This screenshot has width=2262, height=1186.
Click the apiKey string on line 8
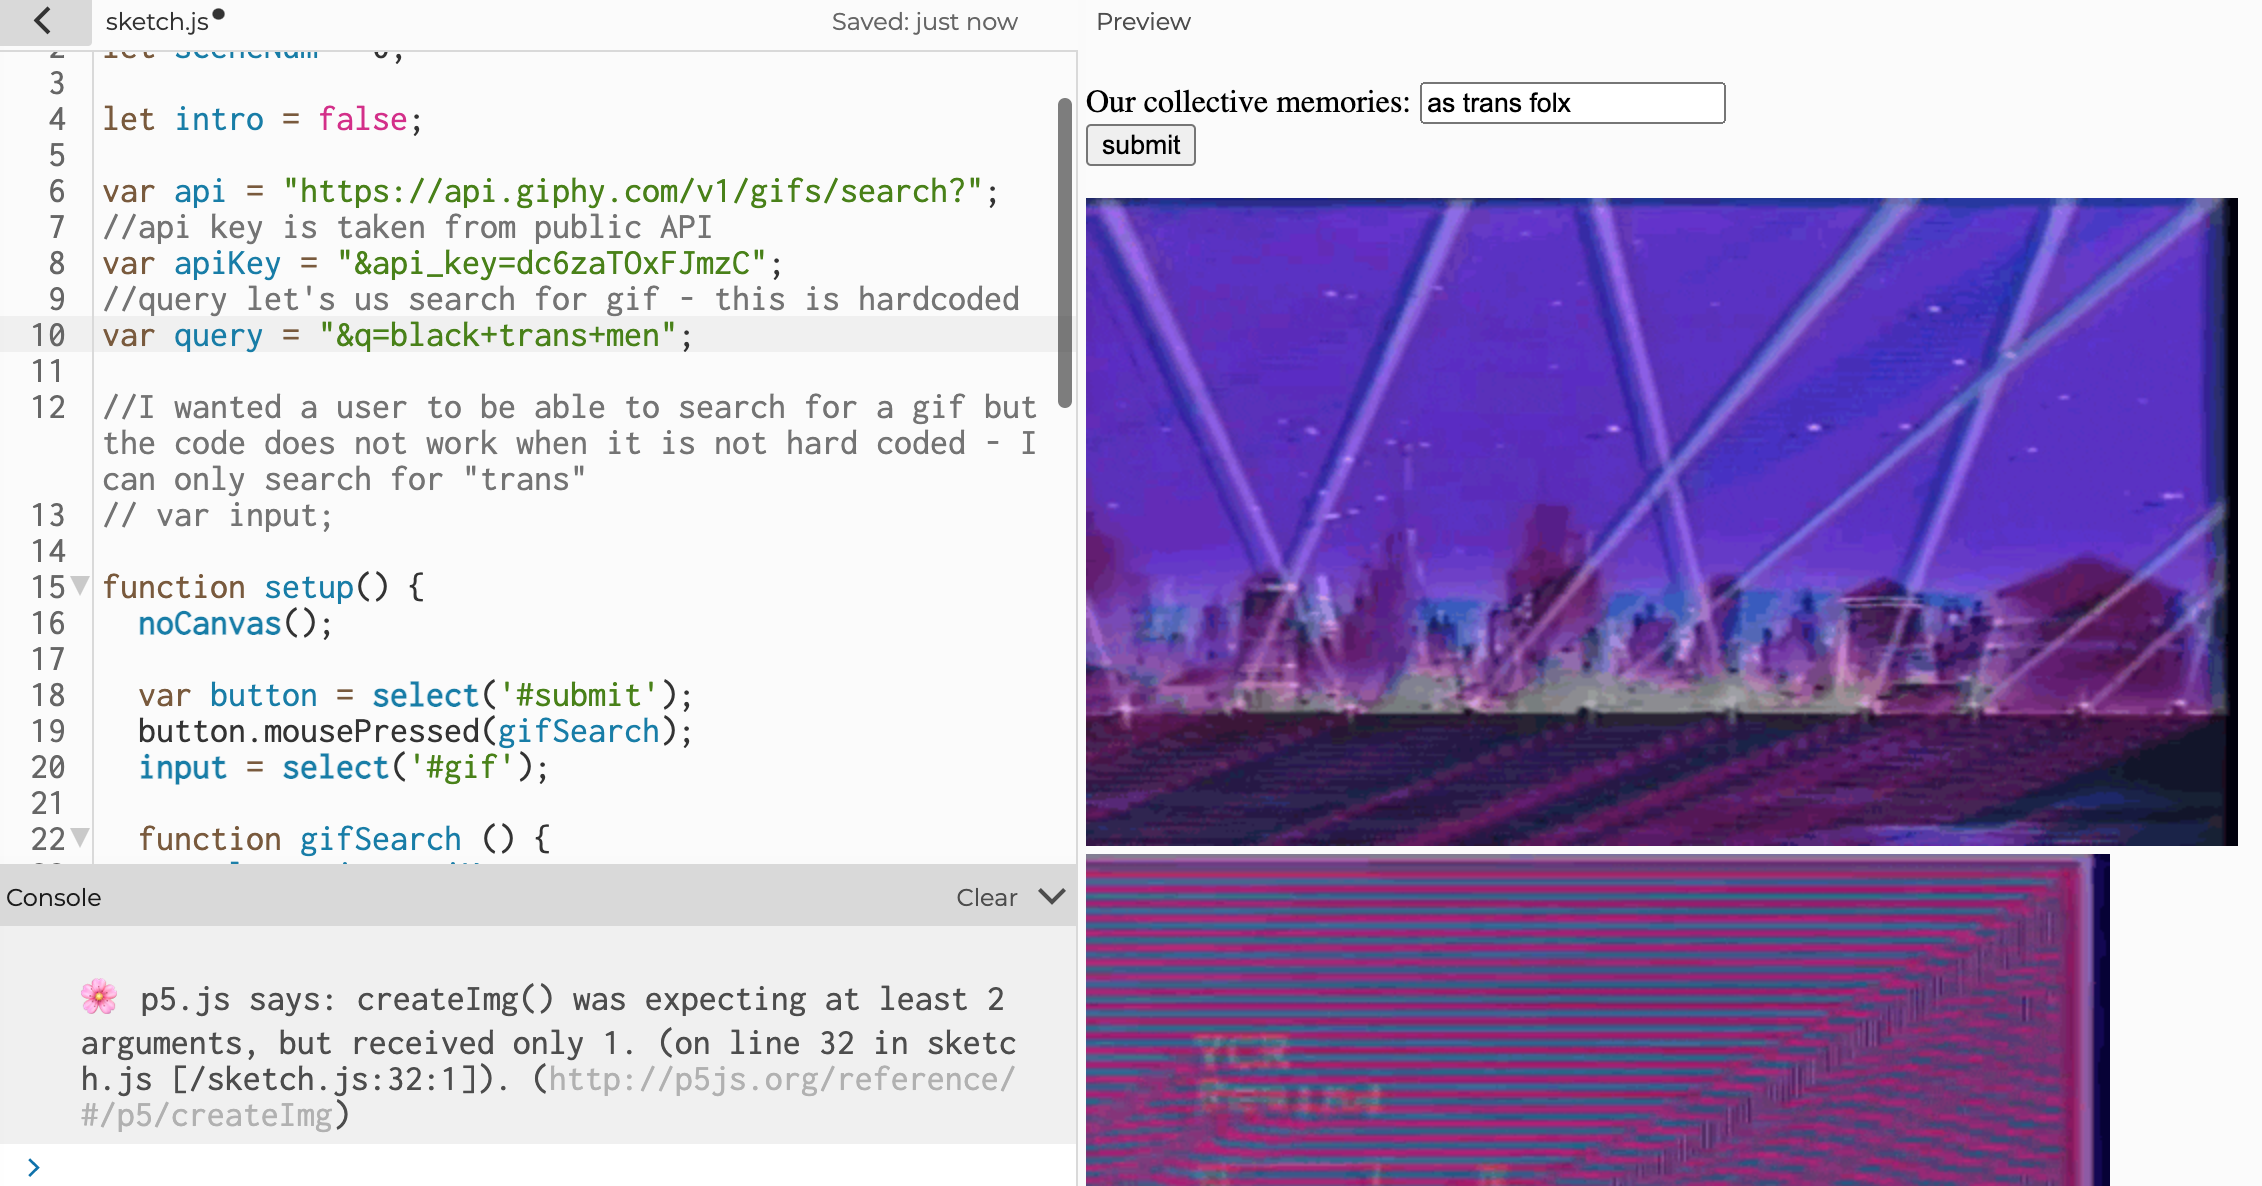tap(551, 263)
